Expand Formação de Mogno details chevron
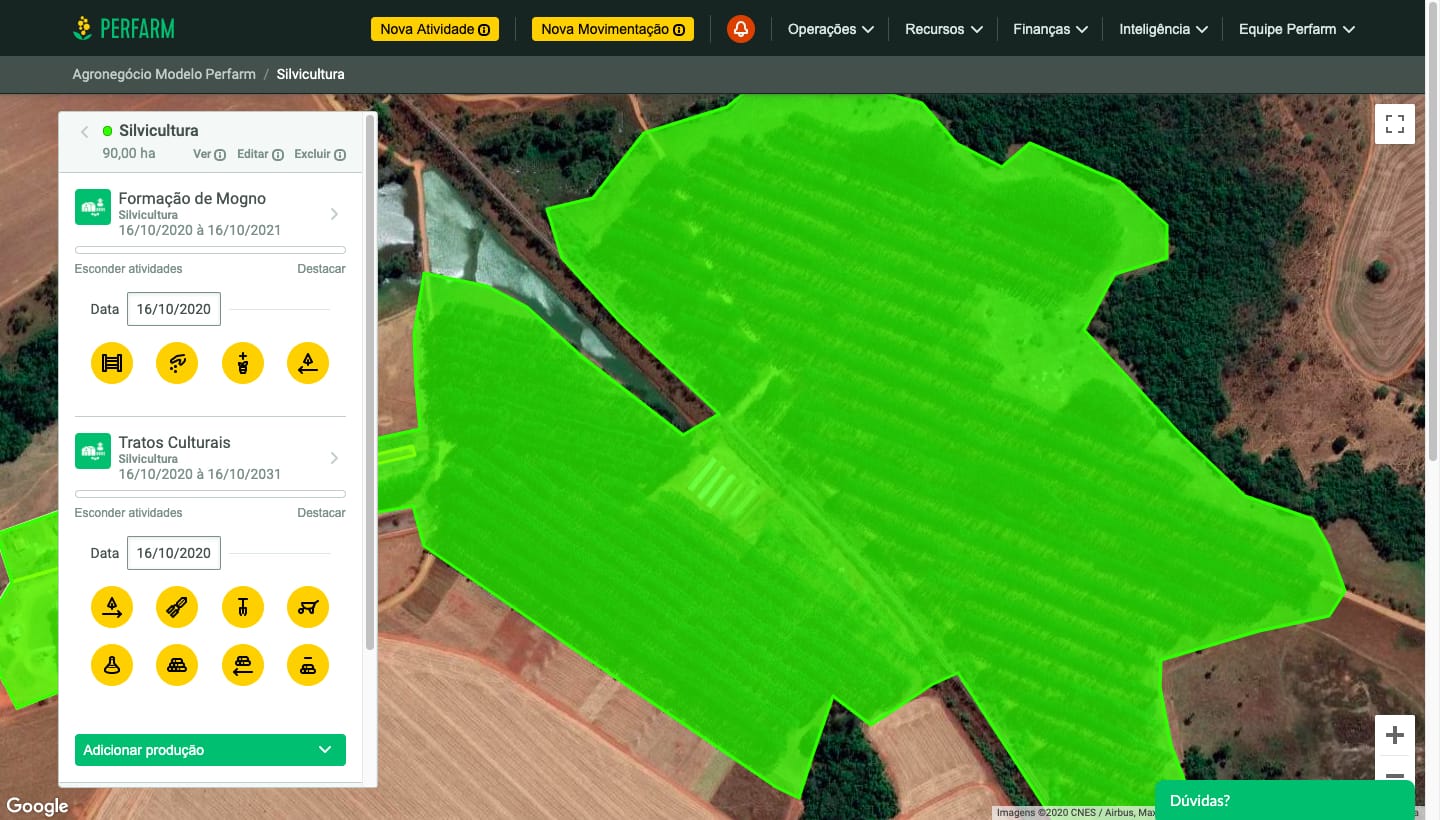The image size is (1440, 820). point(334,214)
